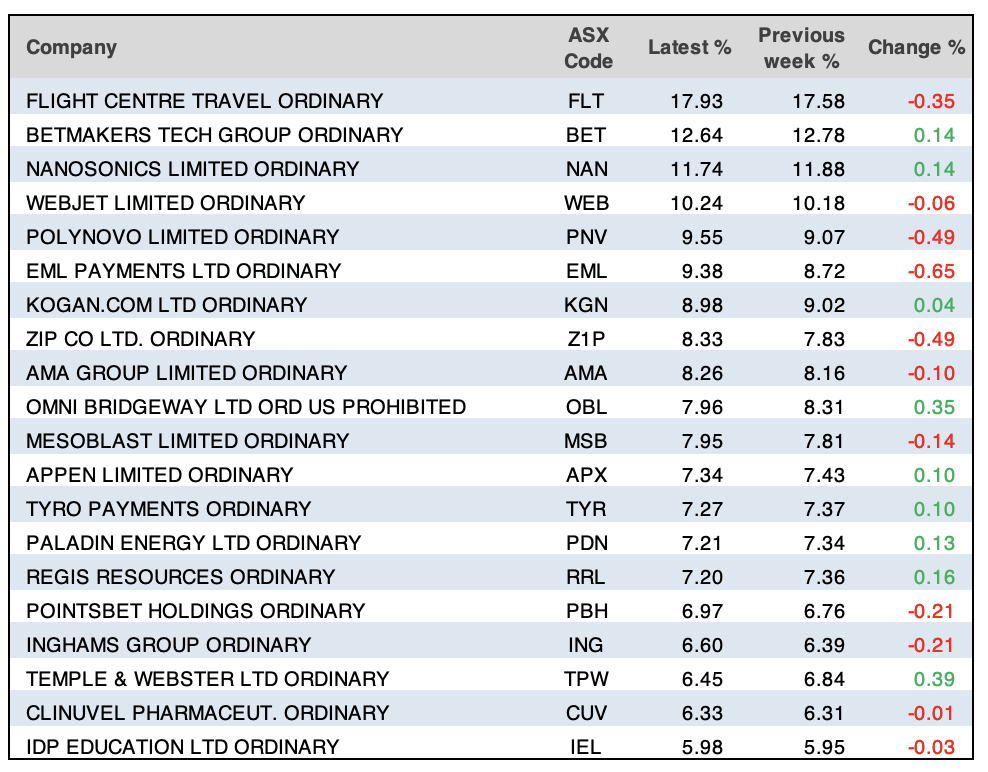
Task: Select the PNV ticker code cell
Action: click(586, 237)
